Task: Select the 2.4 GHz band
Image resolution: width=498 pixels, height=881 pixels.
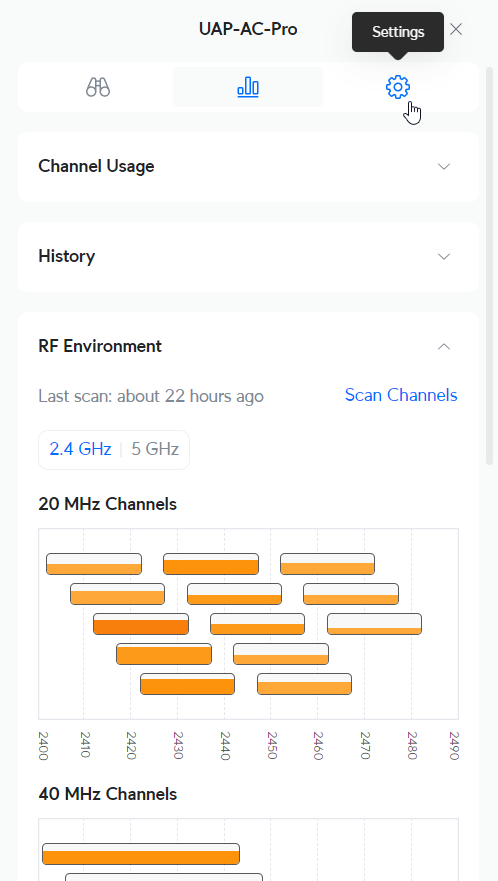Action: point(80,449)
